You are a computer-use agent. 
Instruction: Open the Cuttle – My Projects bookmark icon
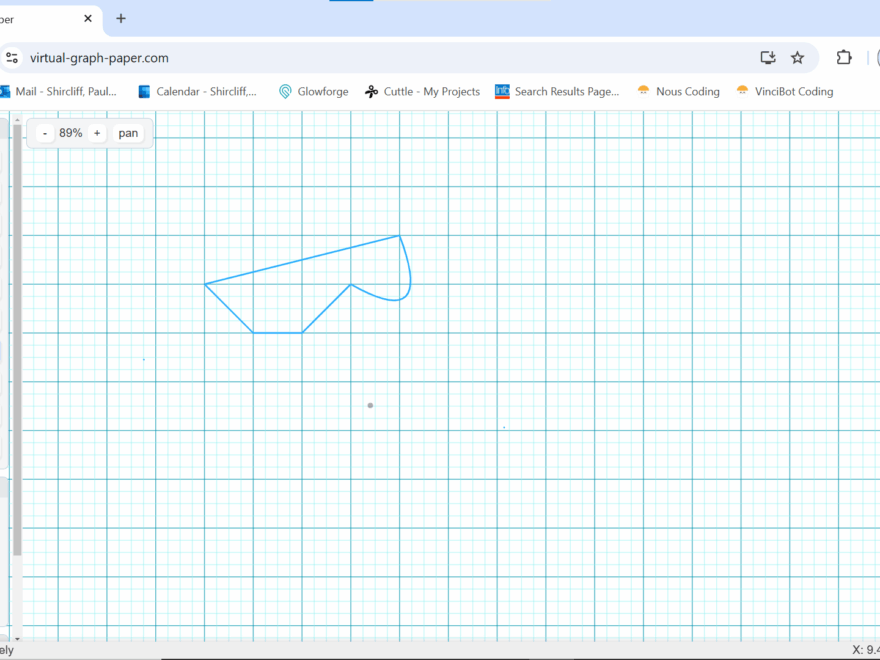coord(371,91)
